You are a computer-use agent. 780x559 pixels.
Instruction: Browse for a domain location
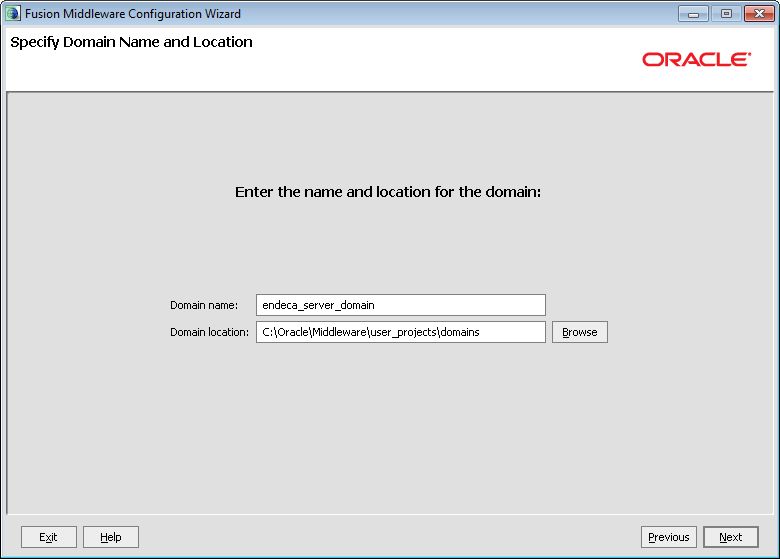pyautogui.click(x=580, y=332)
